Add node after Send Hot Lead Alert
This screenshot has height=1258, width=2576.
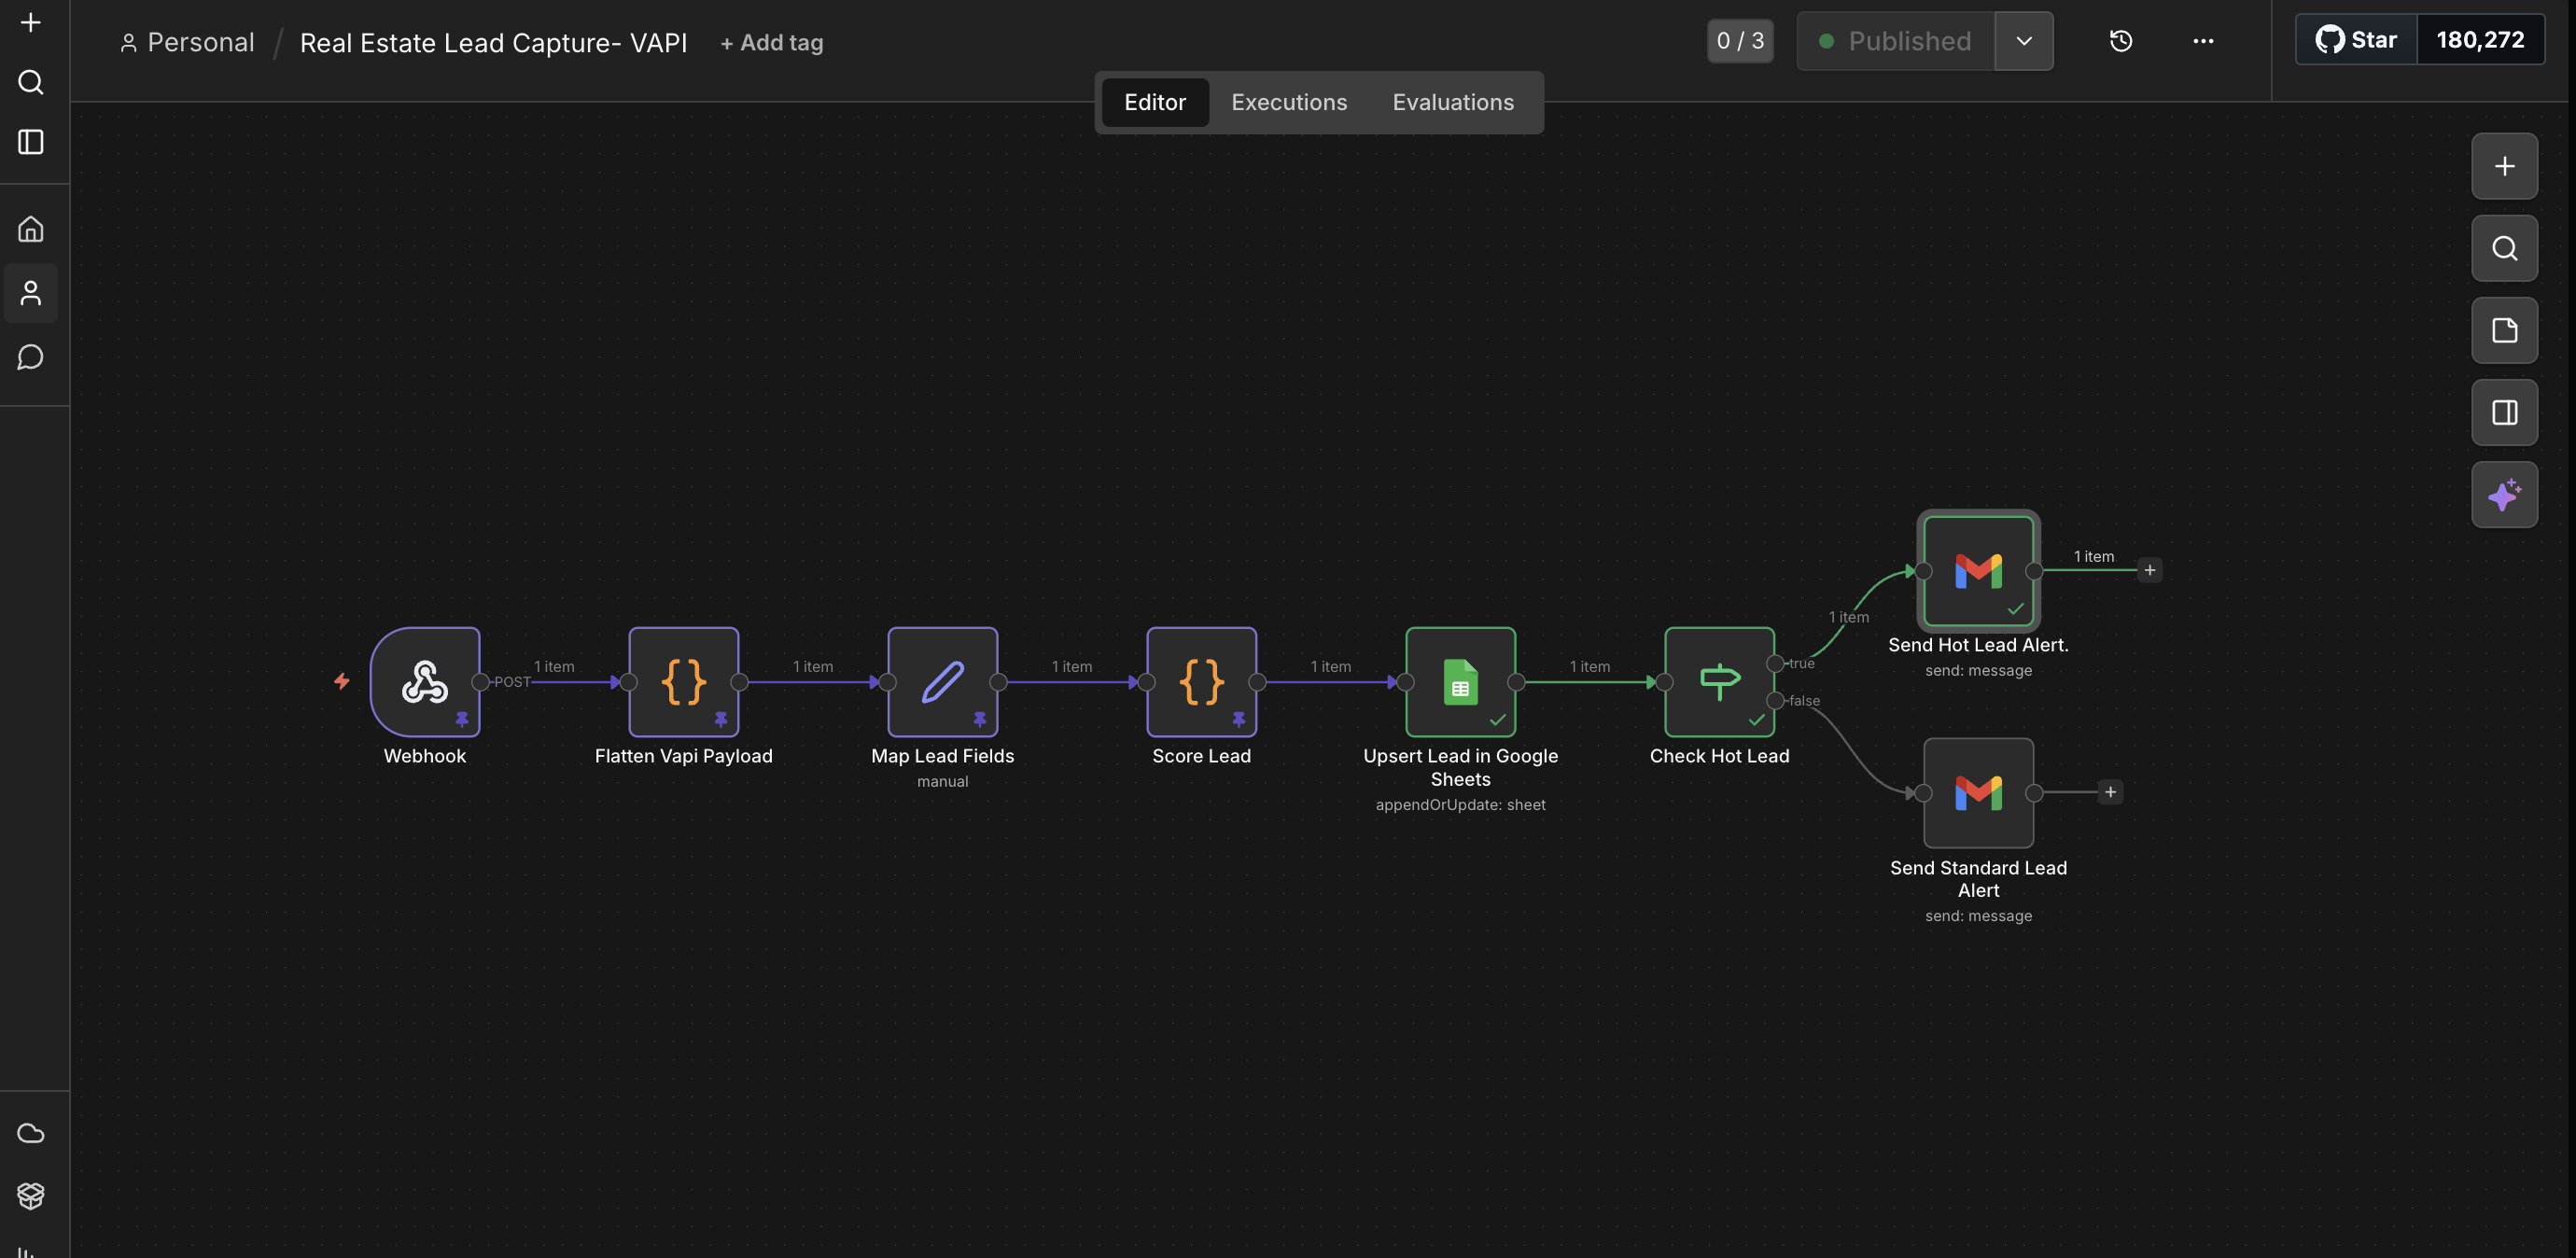point(2150,570)
